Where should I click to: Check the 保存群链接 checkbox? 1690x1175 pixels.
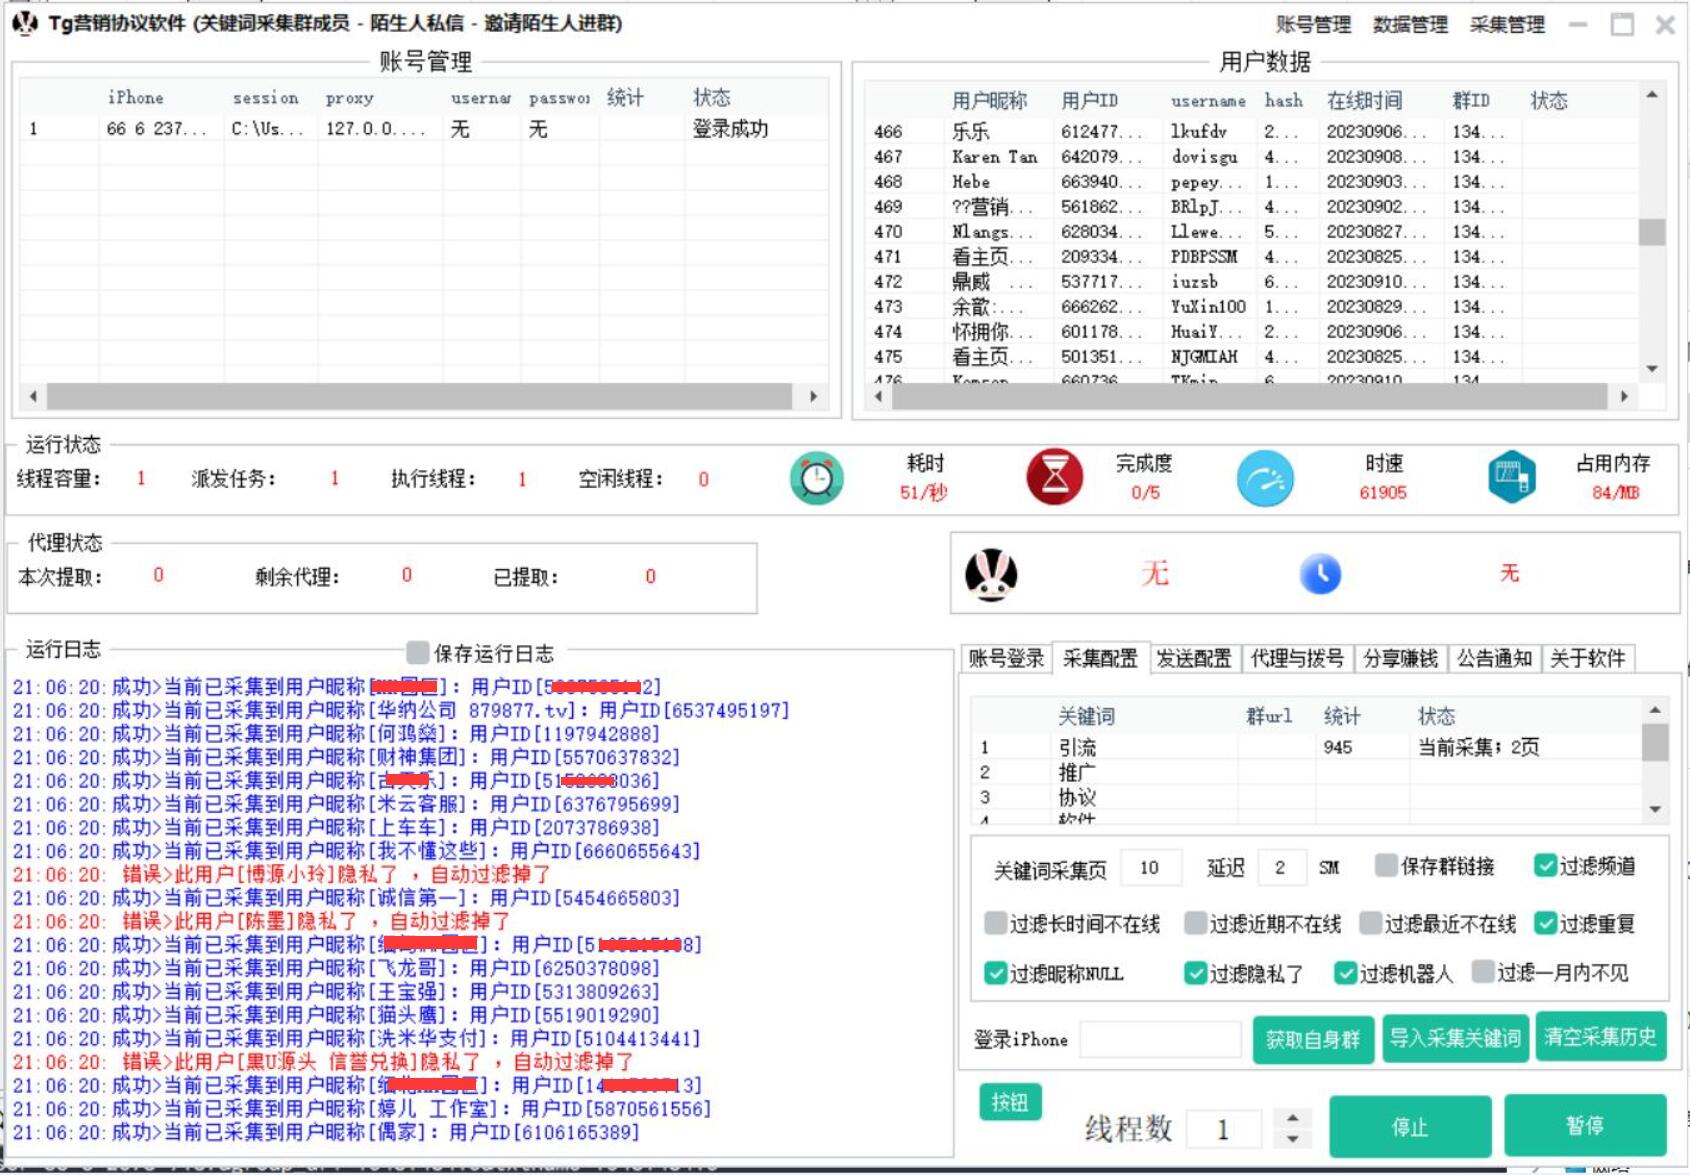coord(1386,866)
